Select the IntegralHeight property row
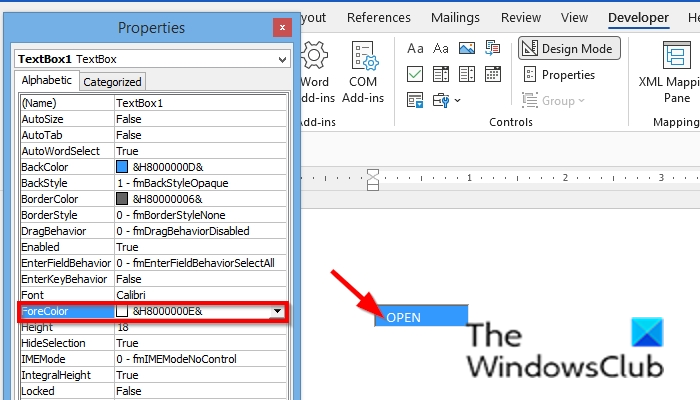The height and width of the screenshot is (400, 700). (153, 375)
